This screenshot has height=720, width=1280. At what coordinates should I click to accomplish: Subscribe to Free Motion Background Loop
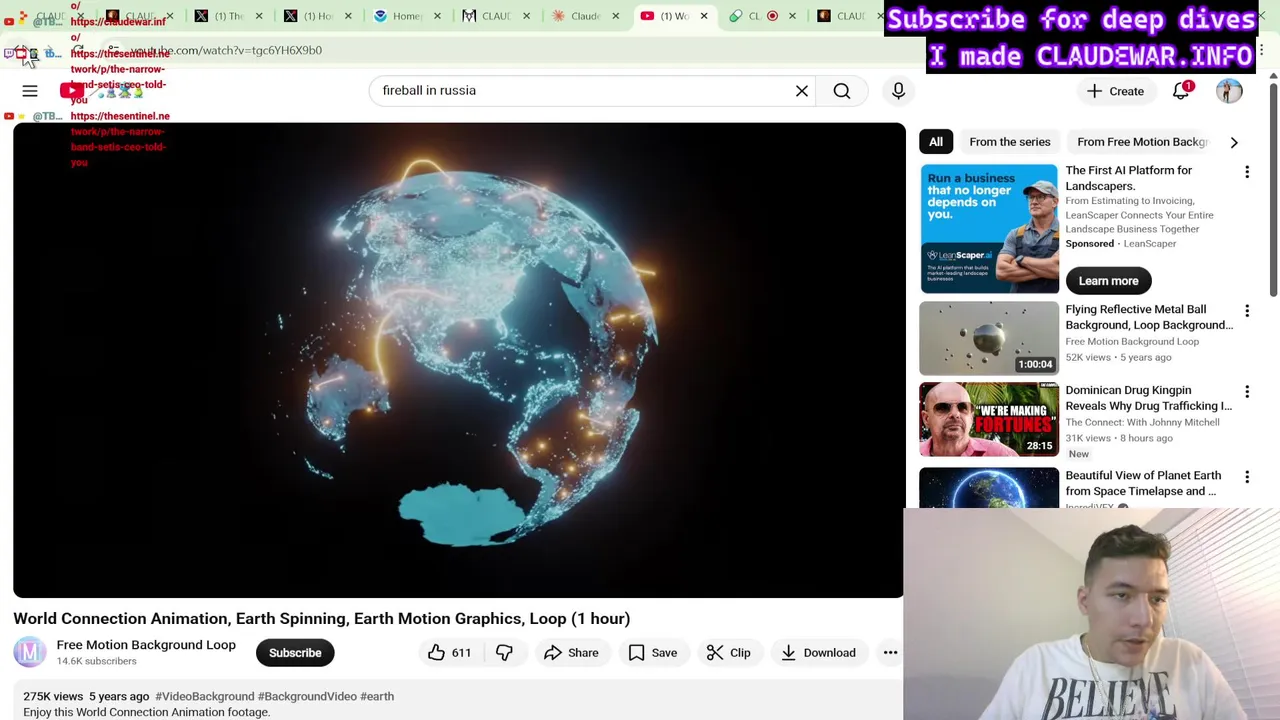point(295,653)
